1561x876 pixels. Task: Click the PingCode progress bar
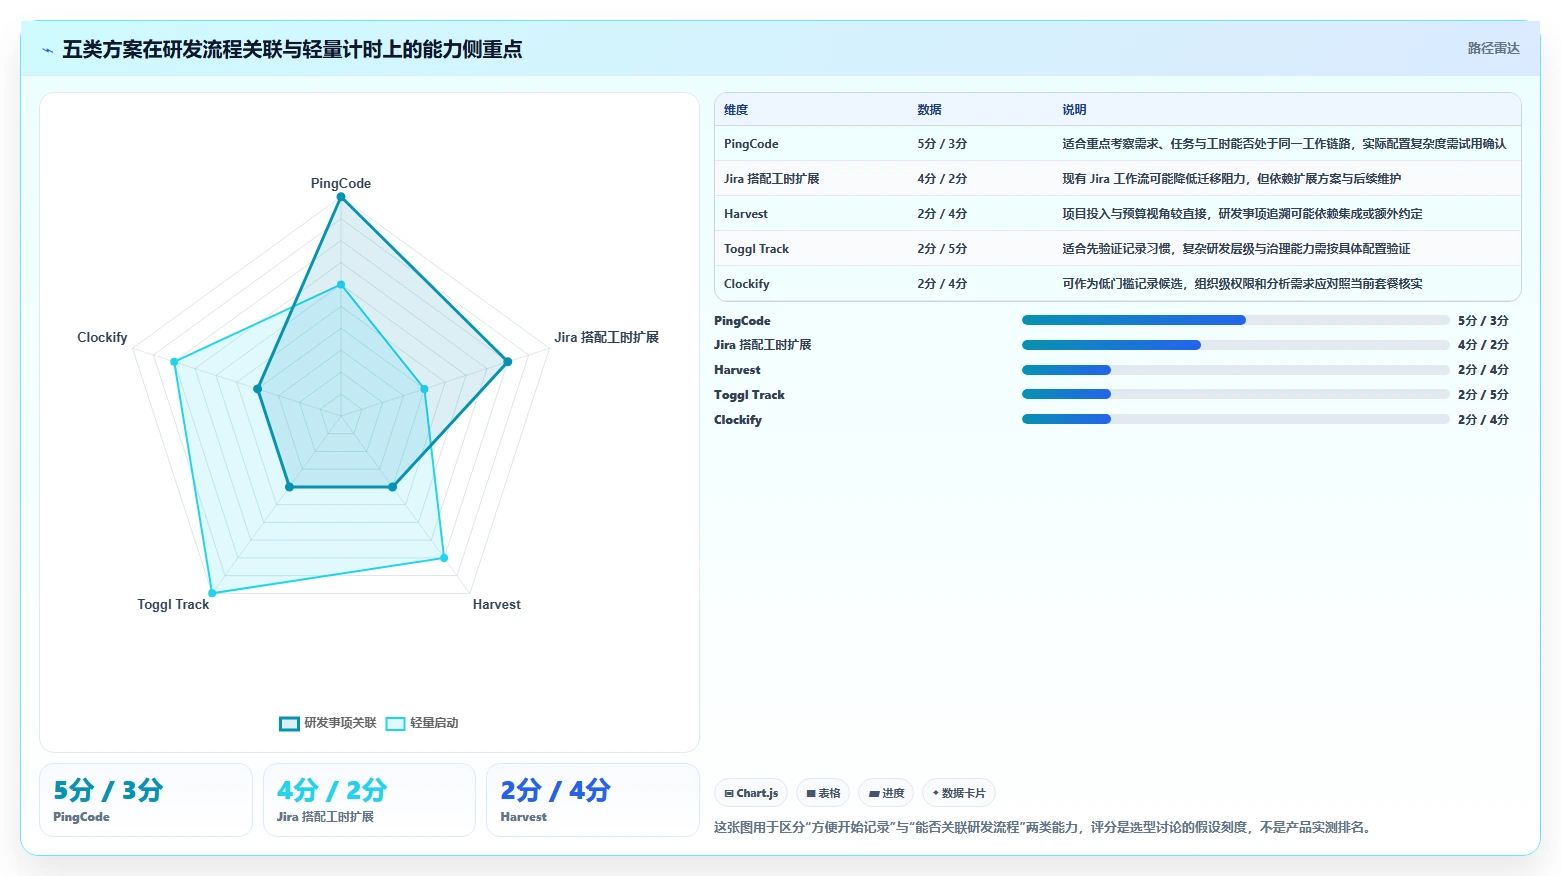1235,320
